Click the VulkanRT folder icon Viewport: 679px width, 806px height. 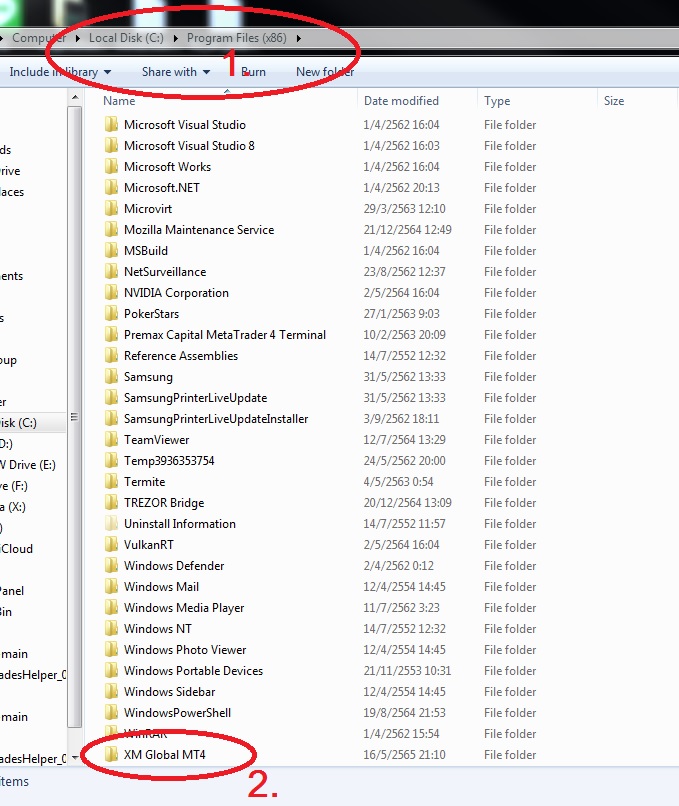(x=111, y=545)
